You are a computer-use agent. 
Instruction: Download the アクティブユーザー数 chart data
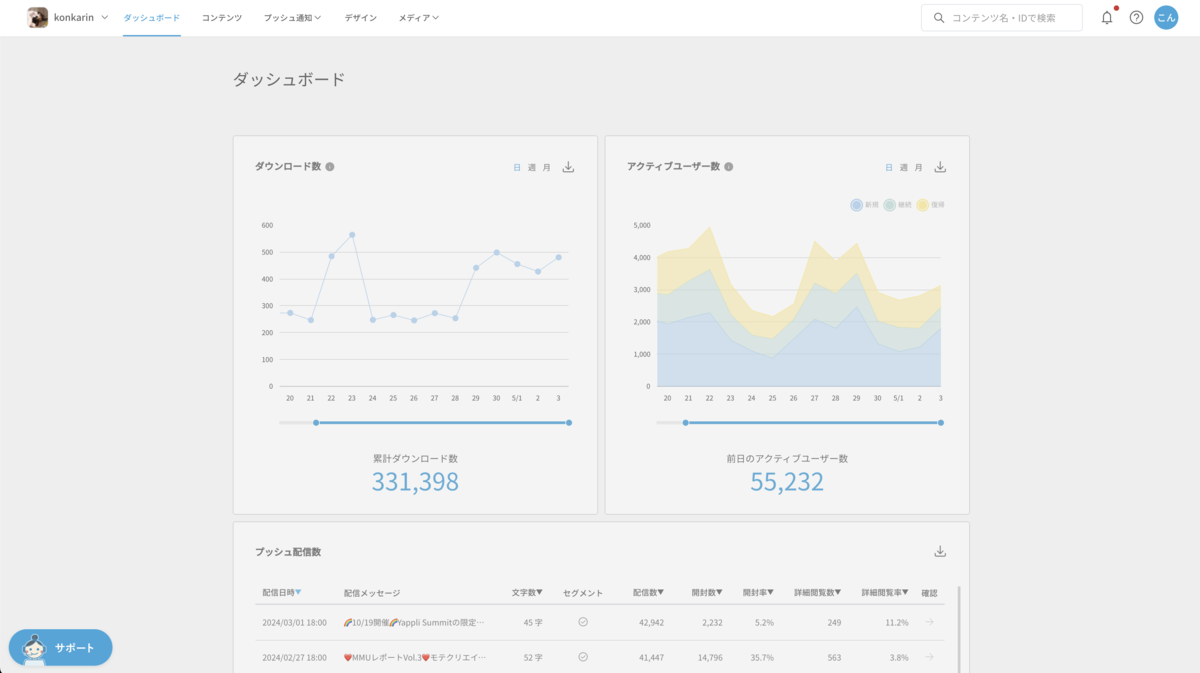point(940,167)
